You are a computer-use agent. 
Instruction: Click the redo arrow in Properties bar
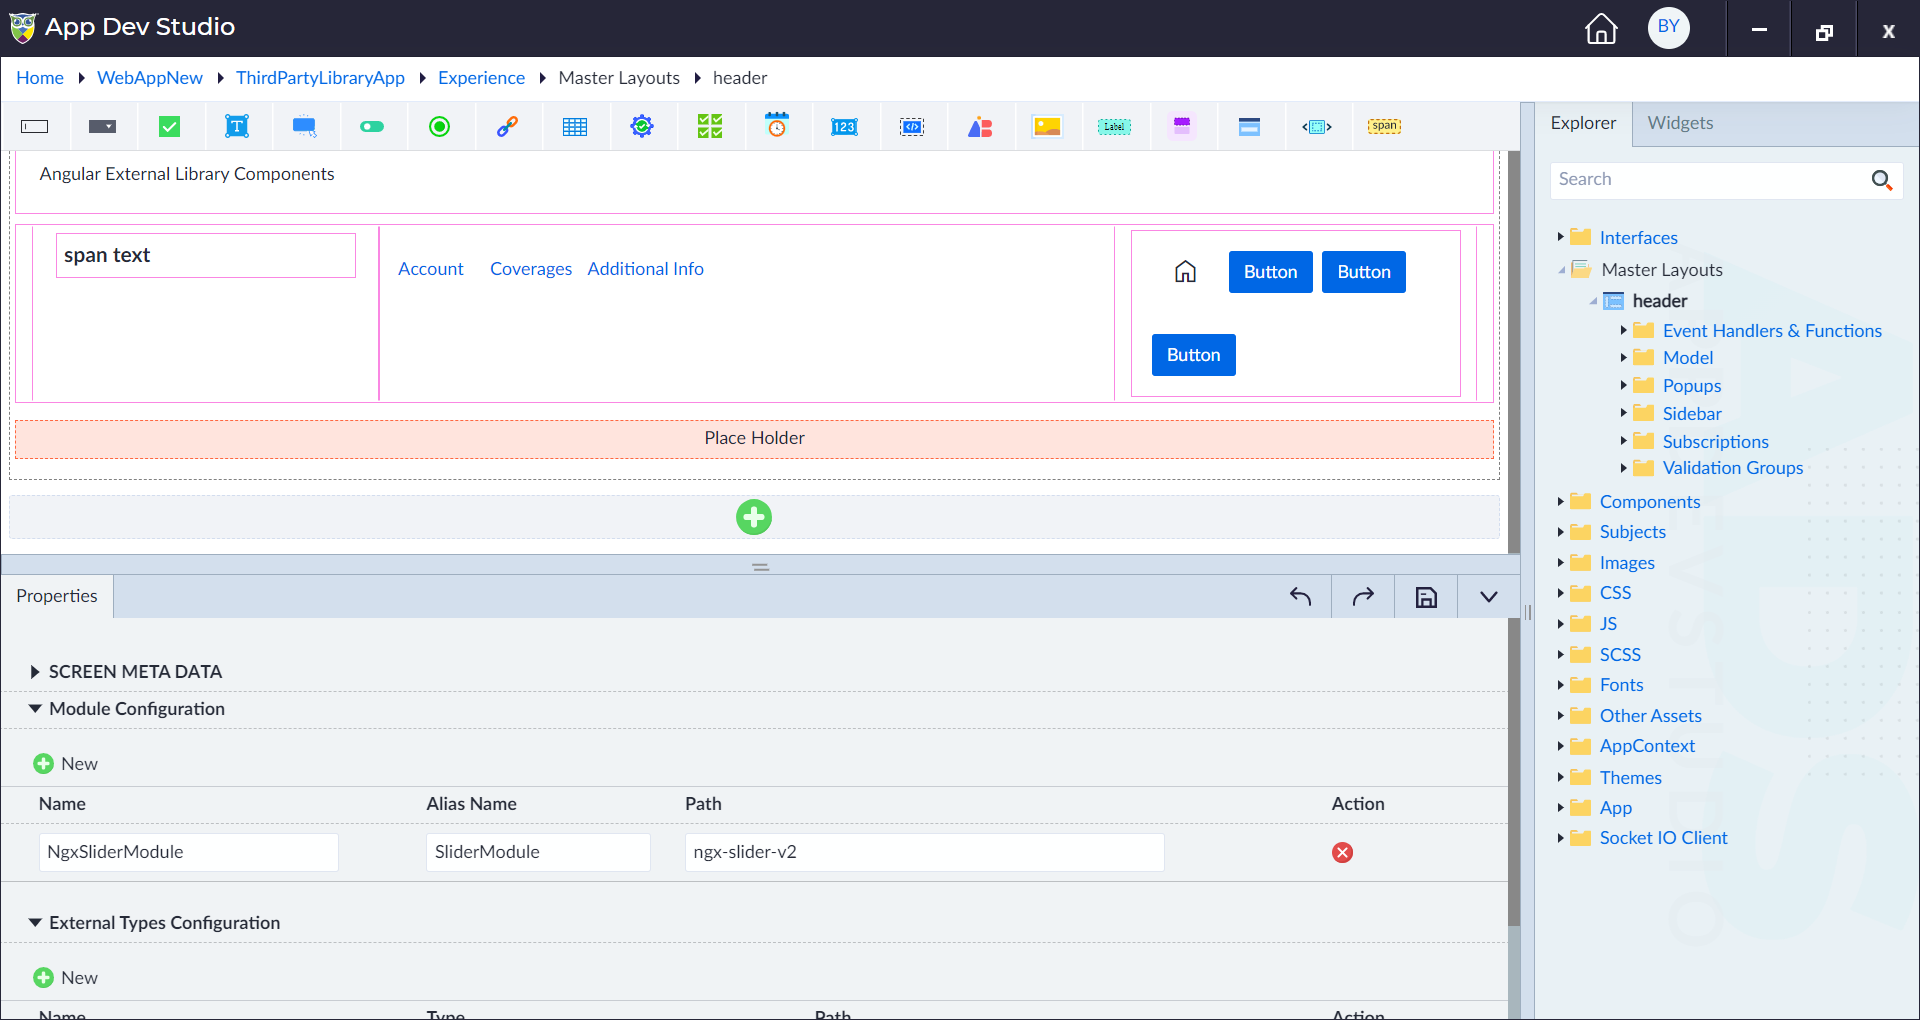1363,597
